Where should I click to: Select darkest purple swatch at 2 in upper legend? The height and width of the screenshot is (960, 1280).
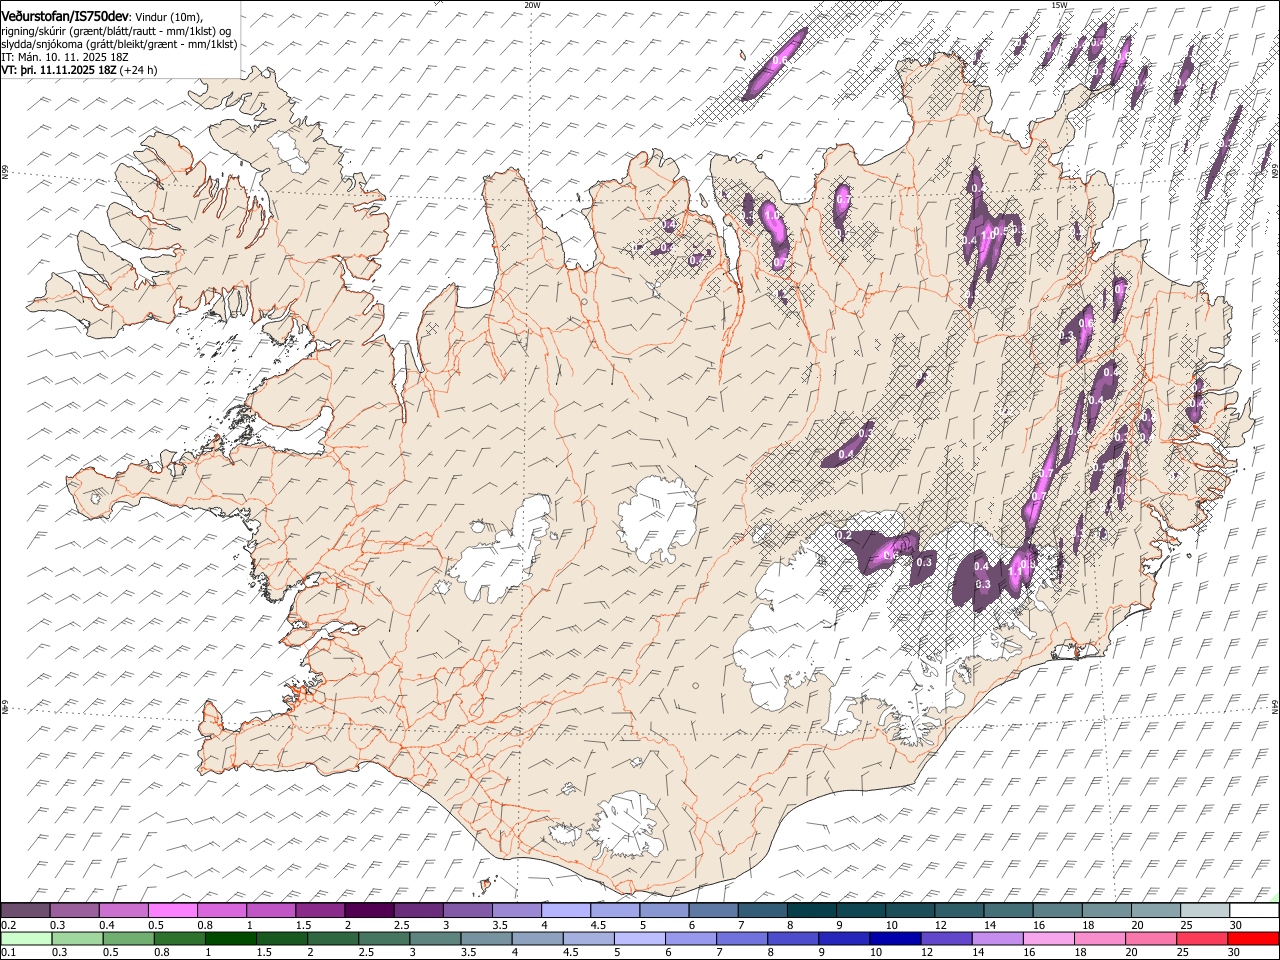(368, 910)
